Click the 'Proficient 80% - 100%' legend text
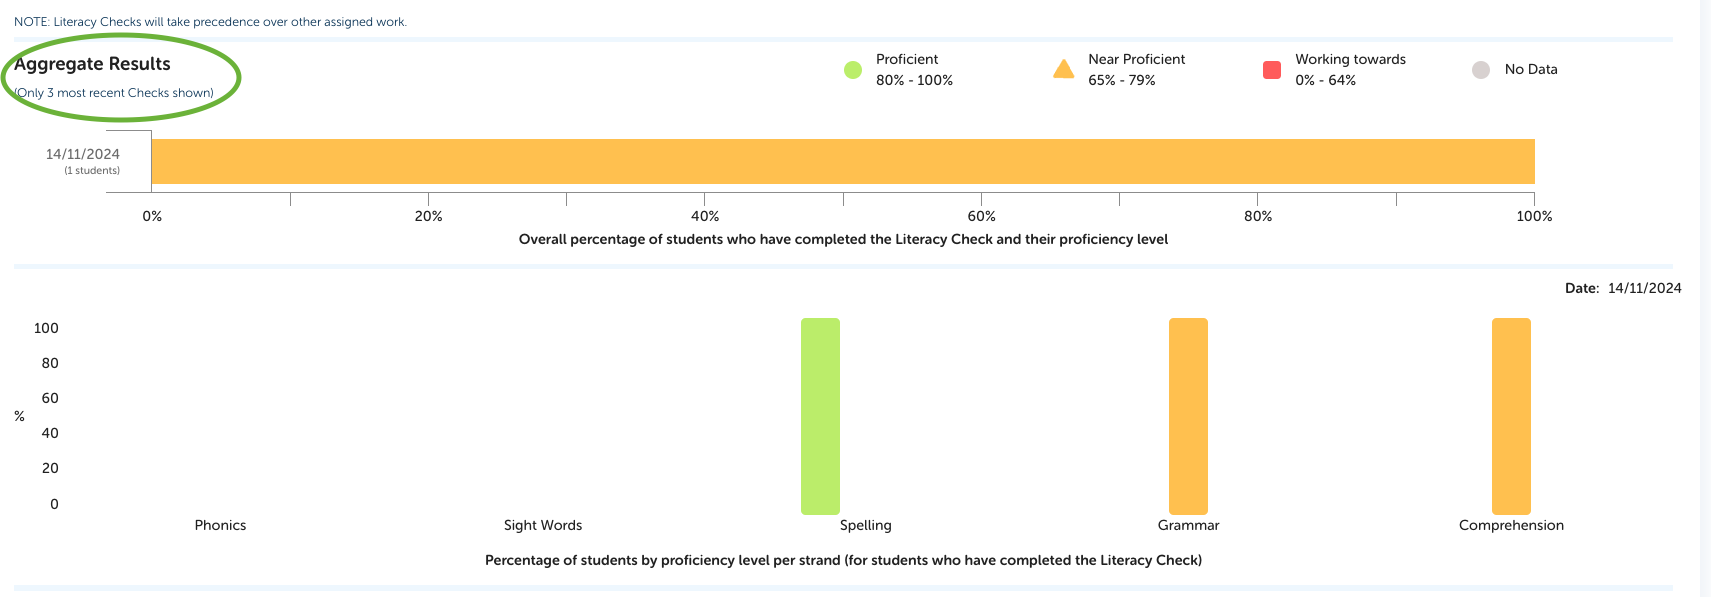The height and width of the screenshot is (597, 1711). point(914,70)
